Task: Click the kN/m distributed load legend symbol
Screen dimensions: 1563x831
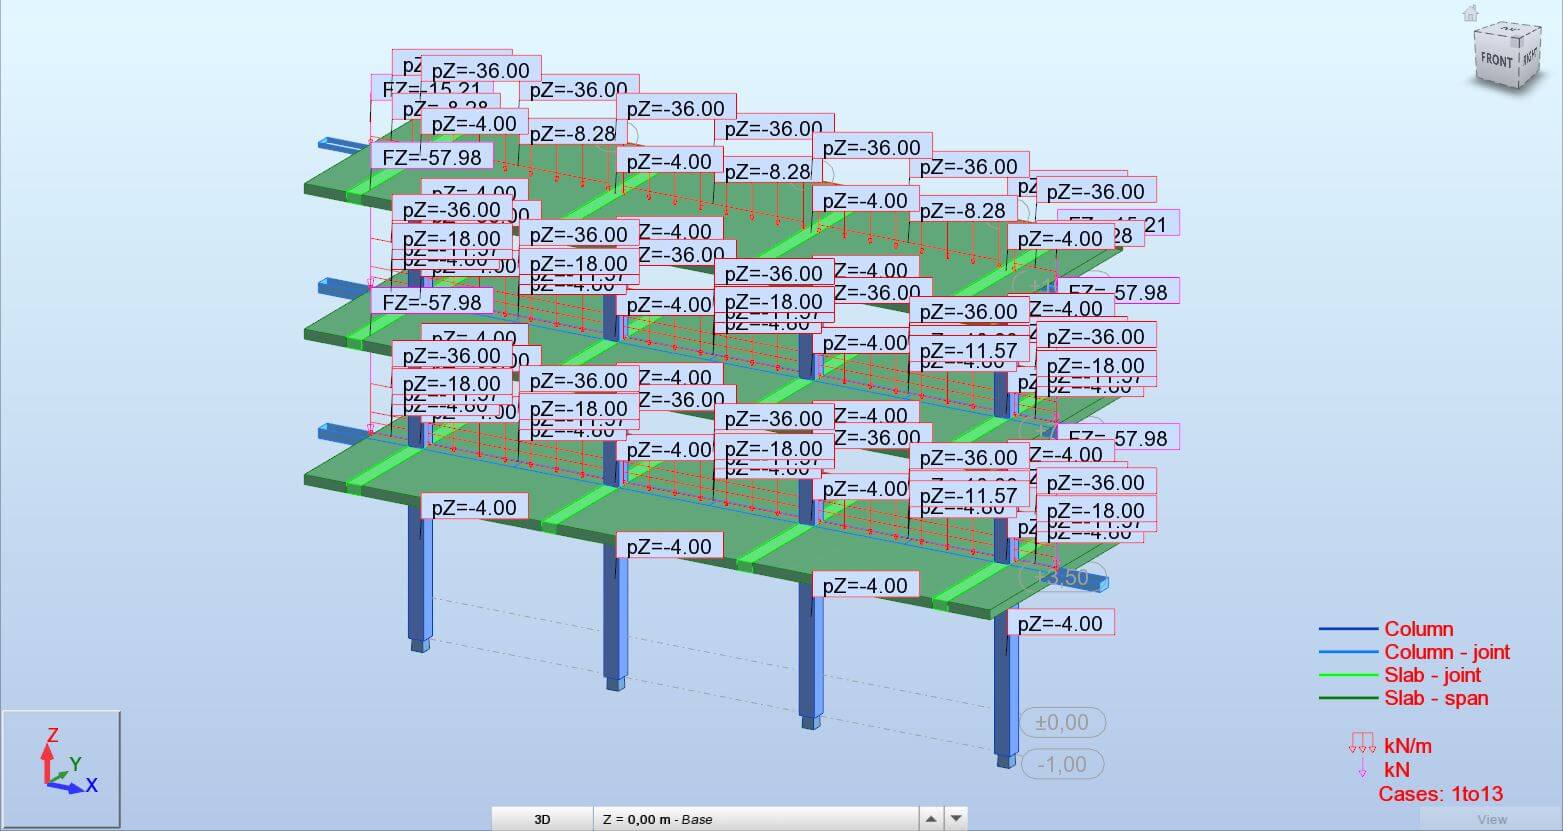Action: point(1361,744)
